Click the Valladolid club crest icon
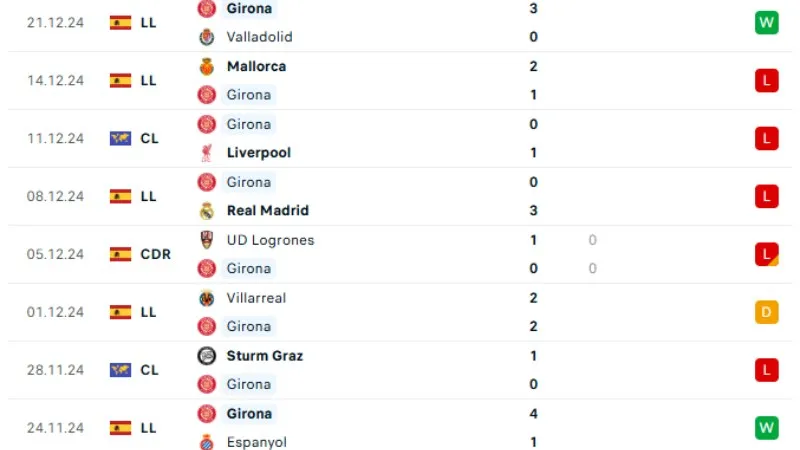 (x=207, y=37)
